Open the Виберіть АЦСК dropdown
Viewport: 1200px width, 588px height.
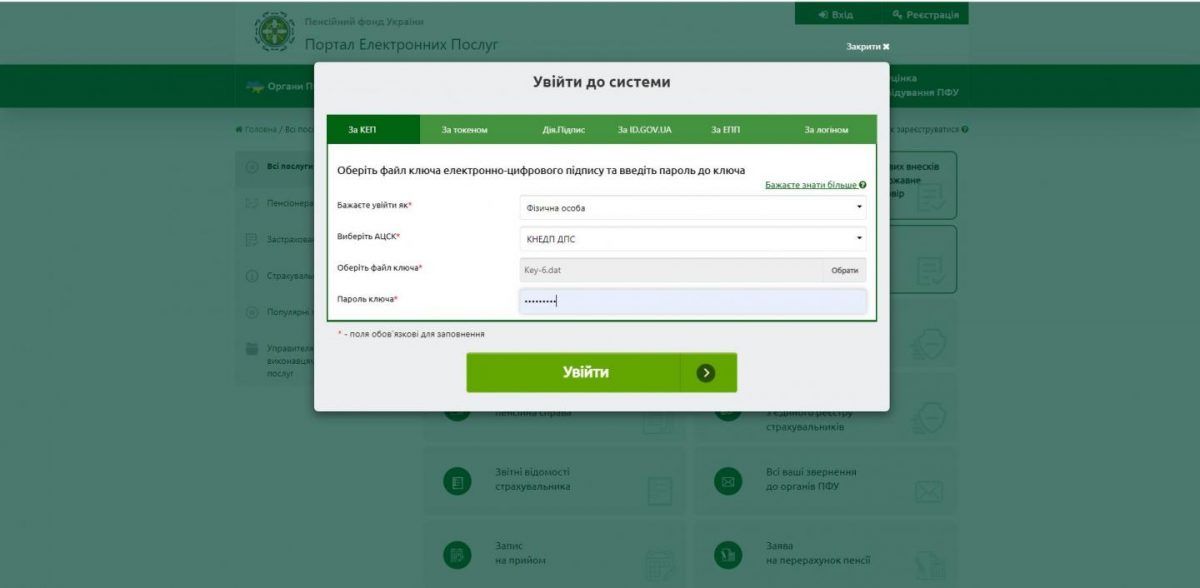coord(691,238)
